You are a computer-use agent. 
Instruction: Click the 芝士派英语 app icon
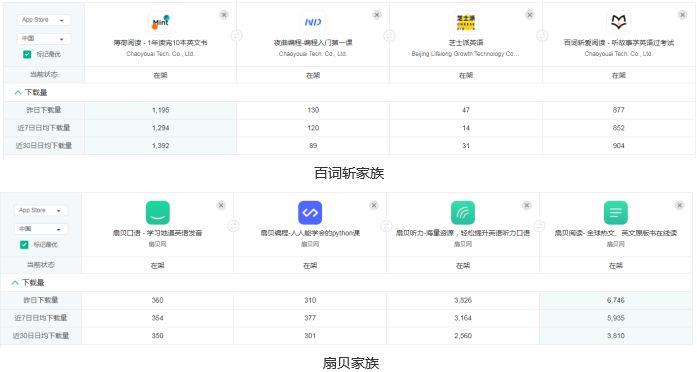[465, 22]
